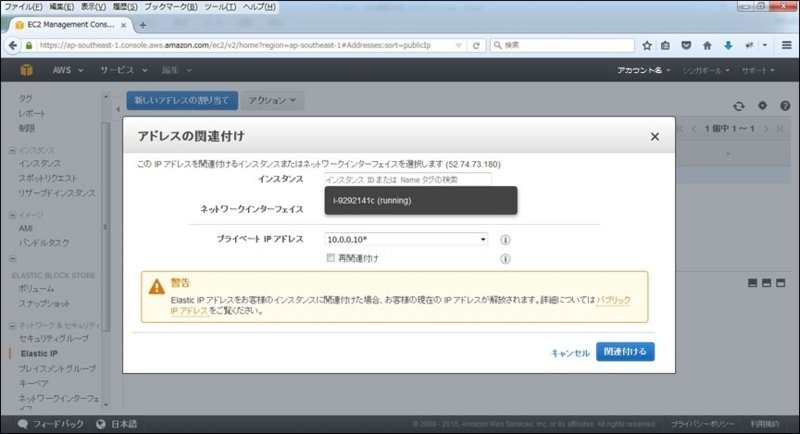Click the AWS cube logo icon
This screenshot has height=434, width=800.
(26, 71)
